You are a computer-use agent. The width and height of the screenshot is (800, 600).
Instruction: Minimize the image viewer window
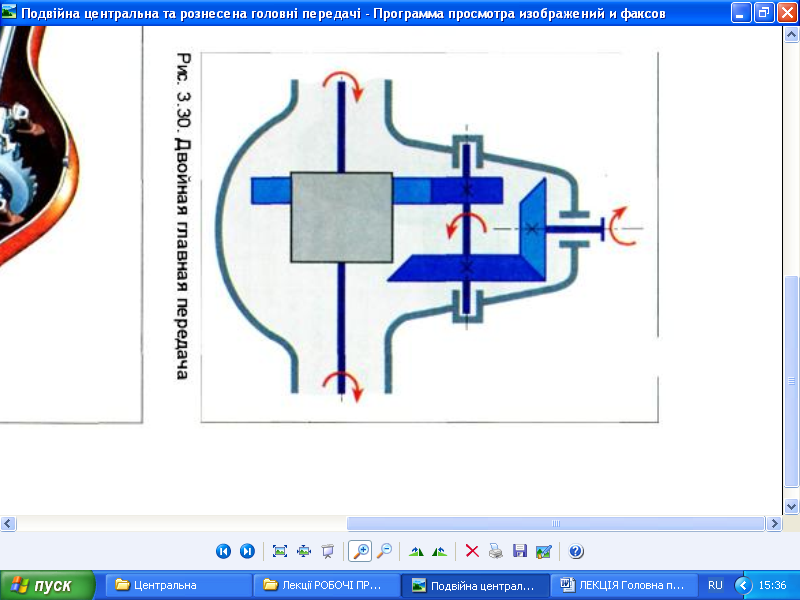pyautogui.click(x=740, y=12)
